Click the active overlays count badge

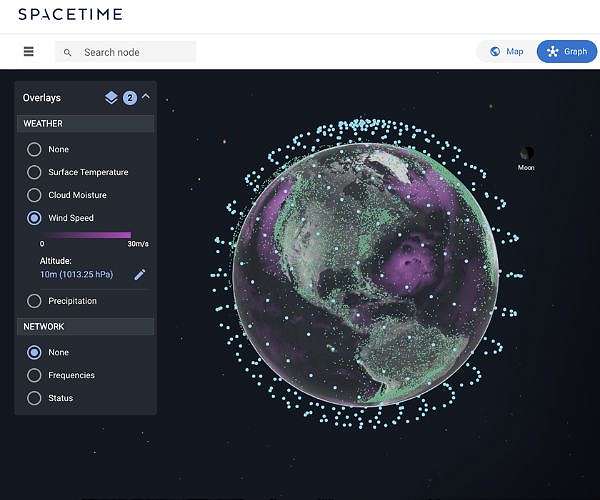(x=129, y=97)
